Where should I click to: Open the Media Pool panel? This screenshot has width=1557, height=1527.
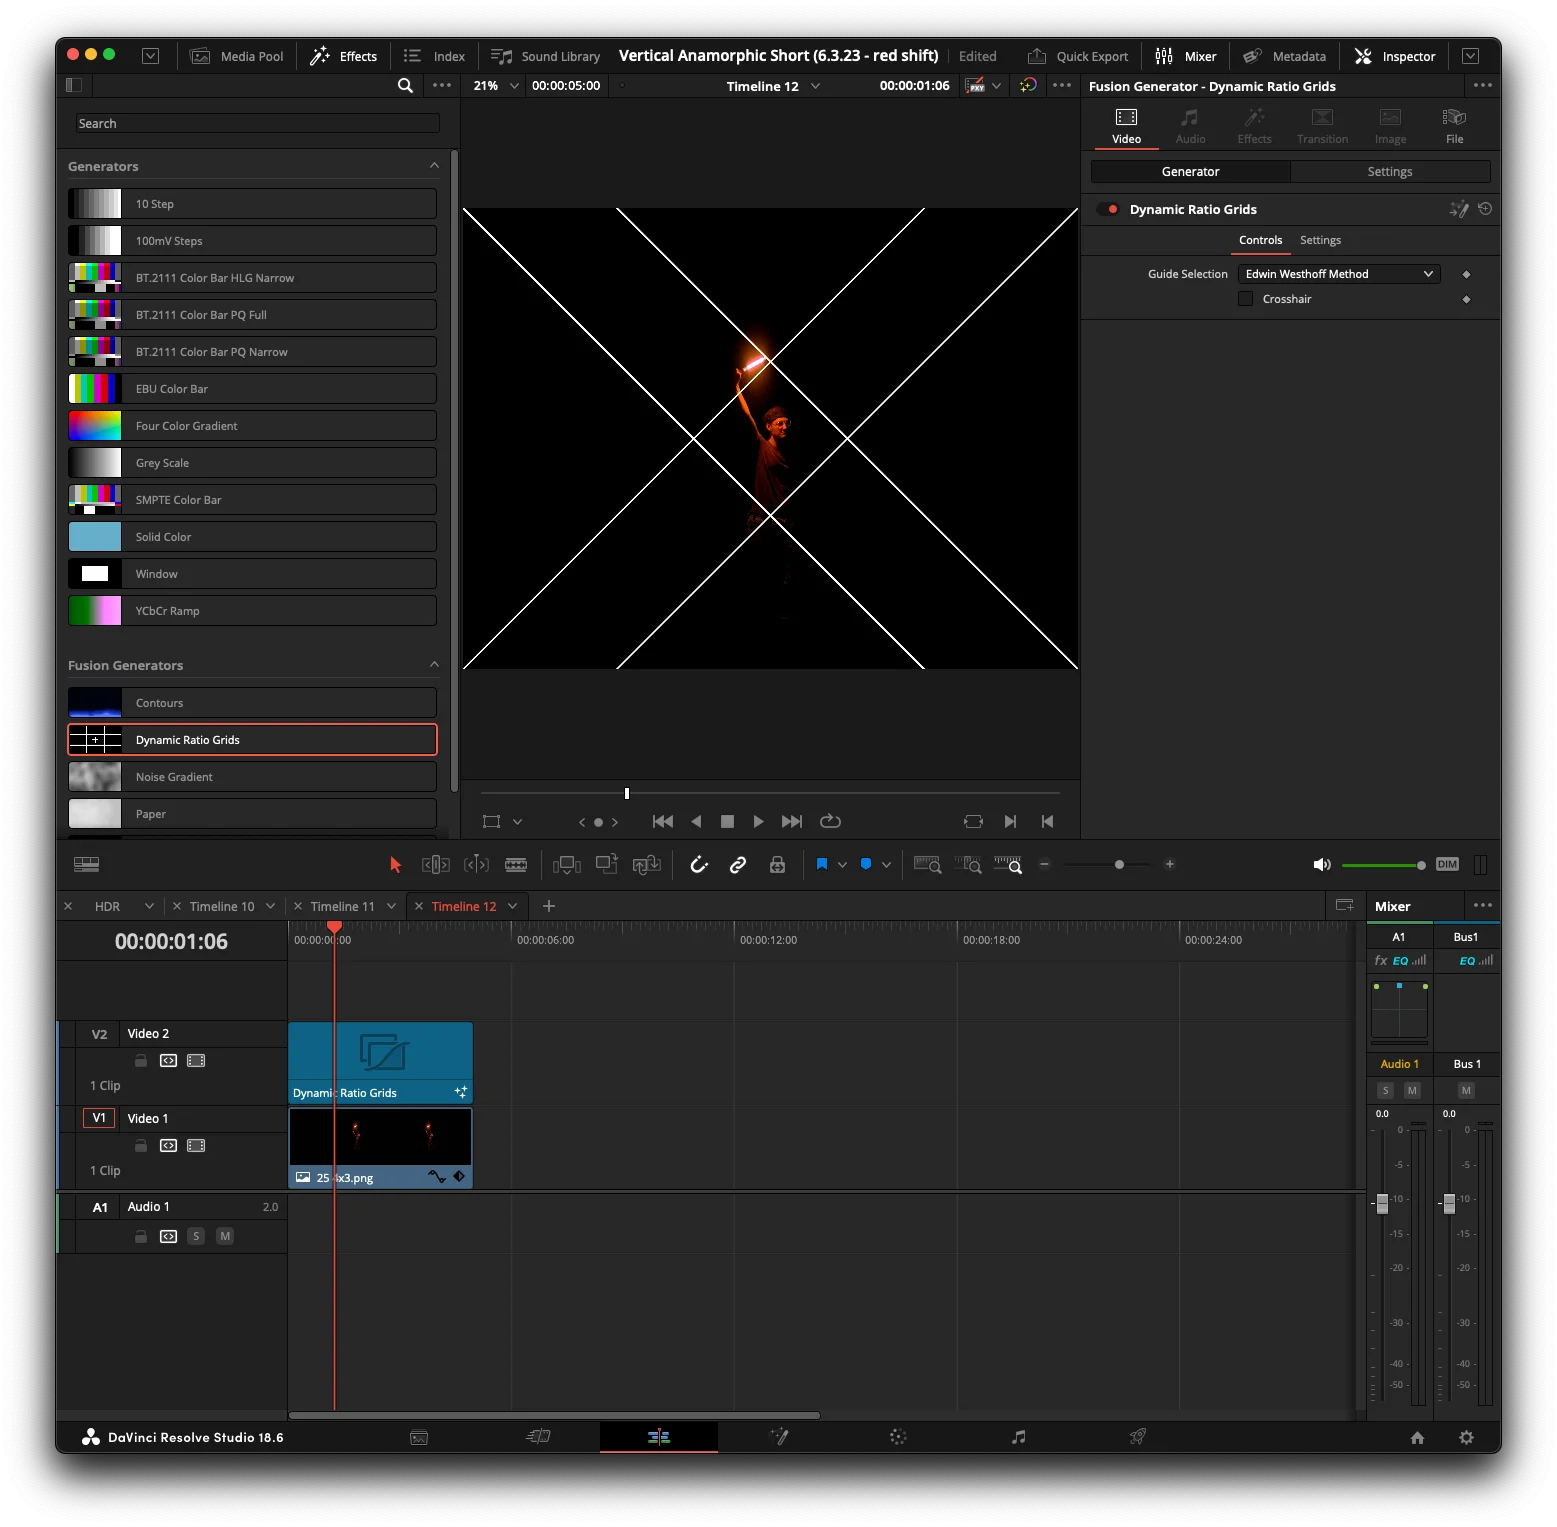pos(237,56)
